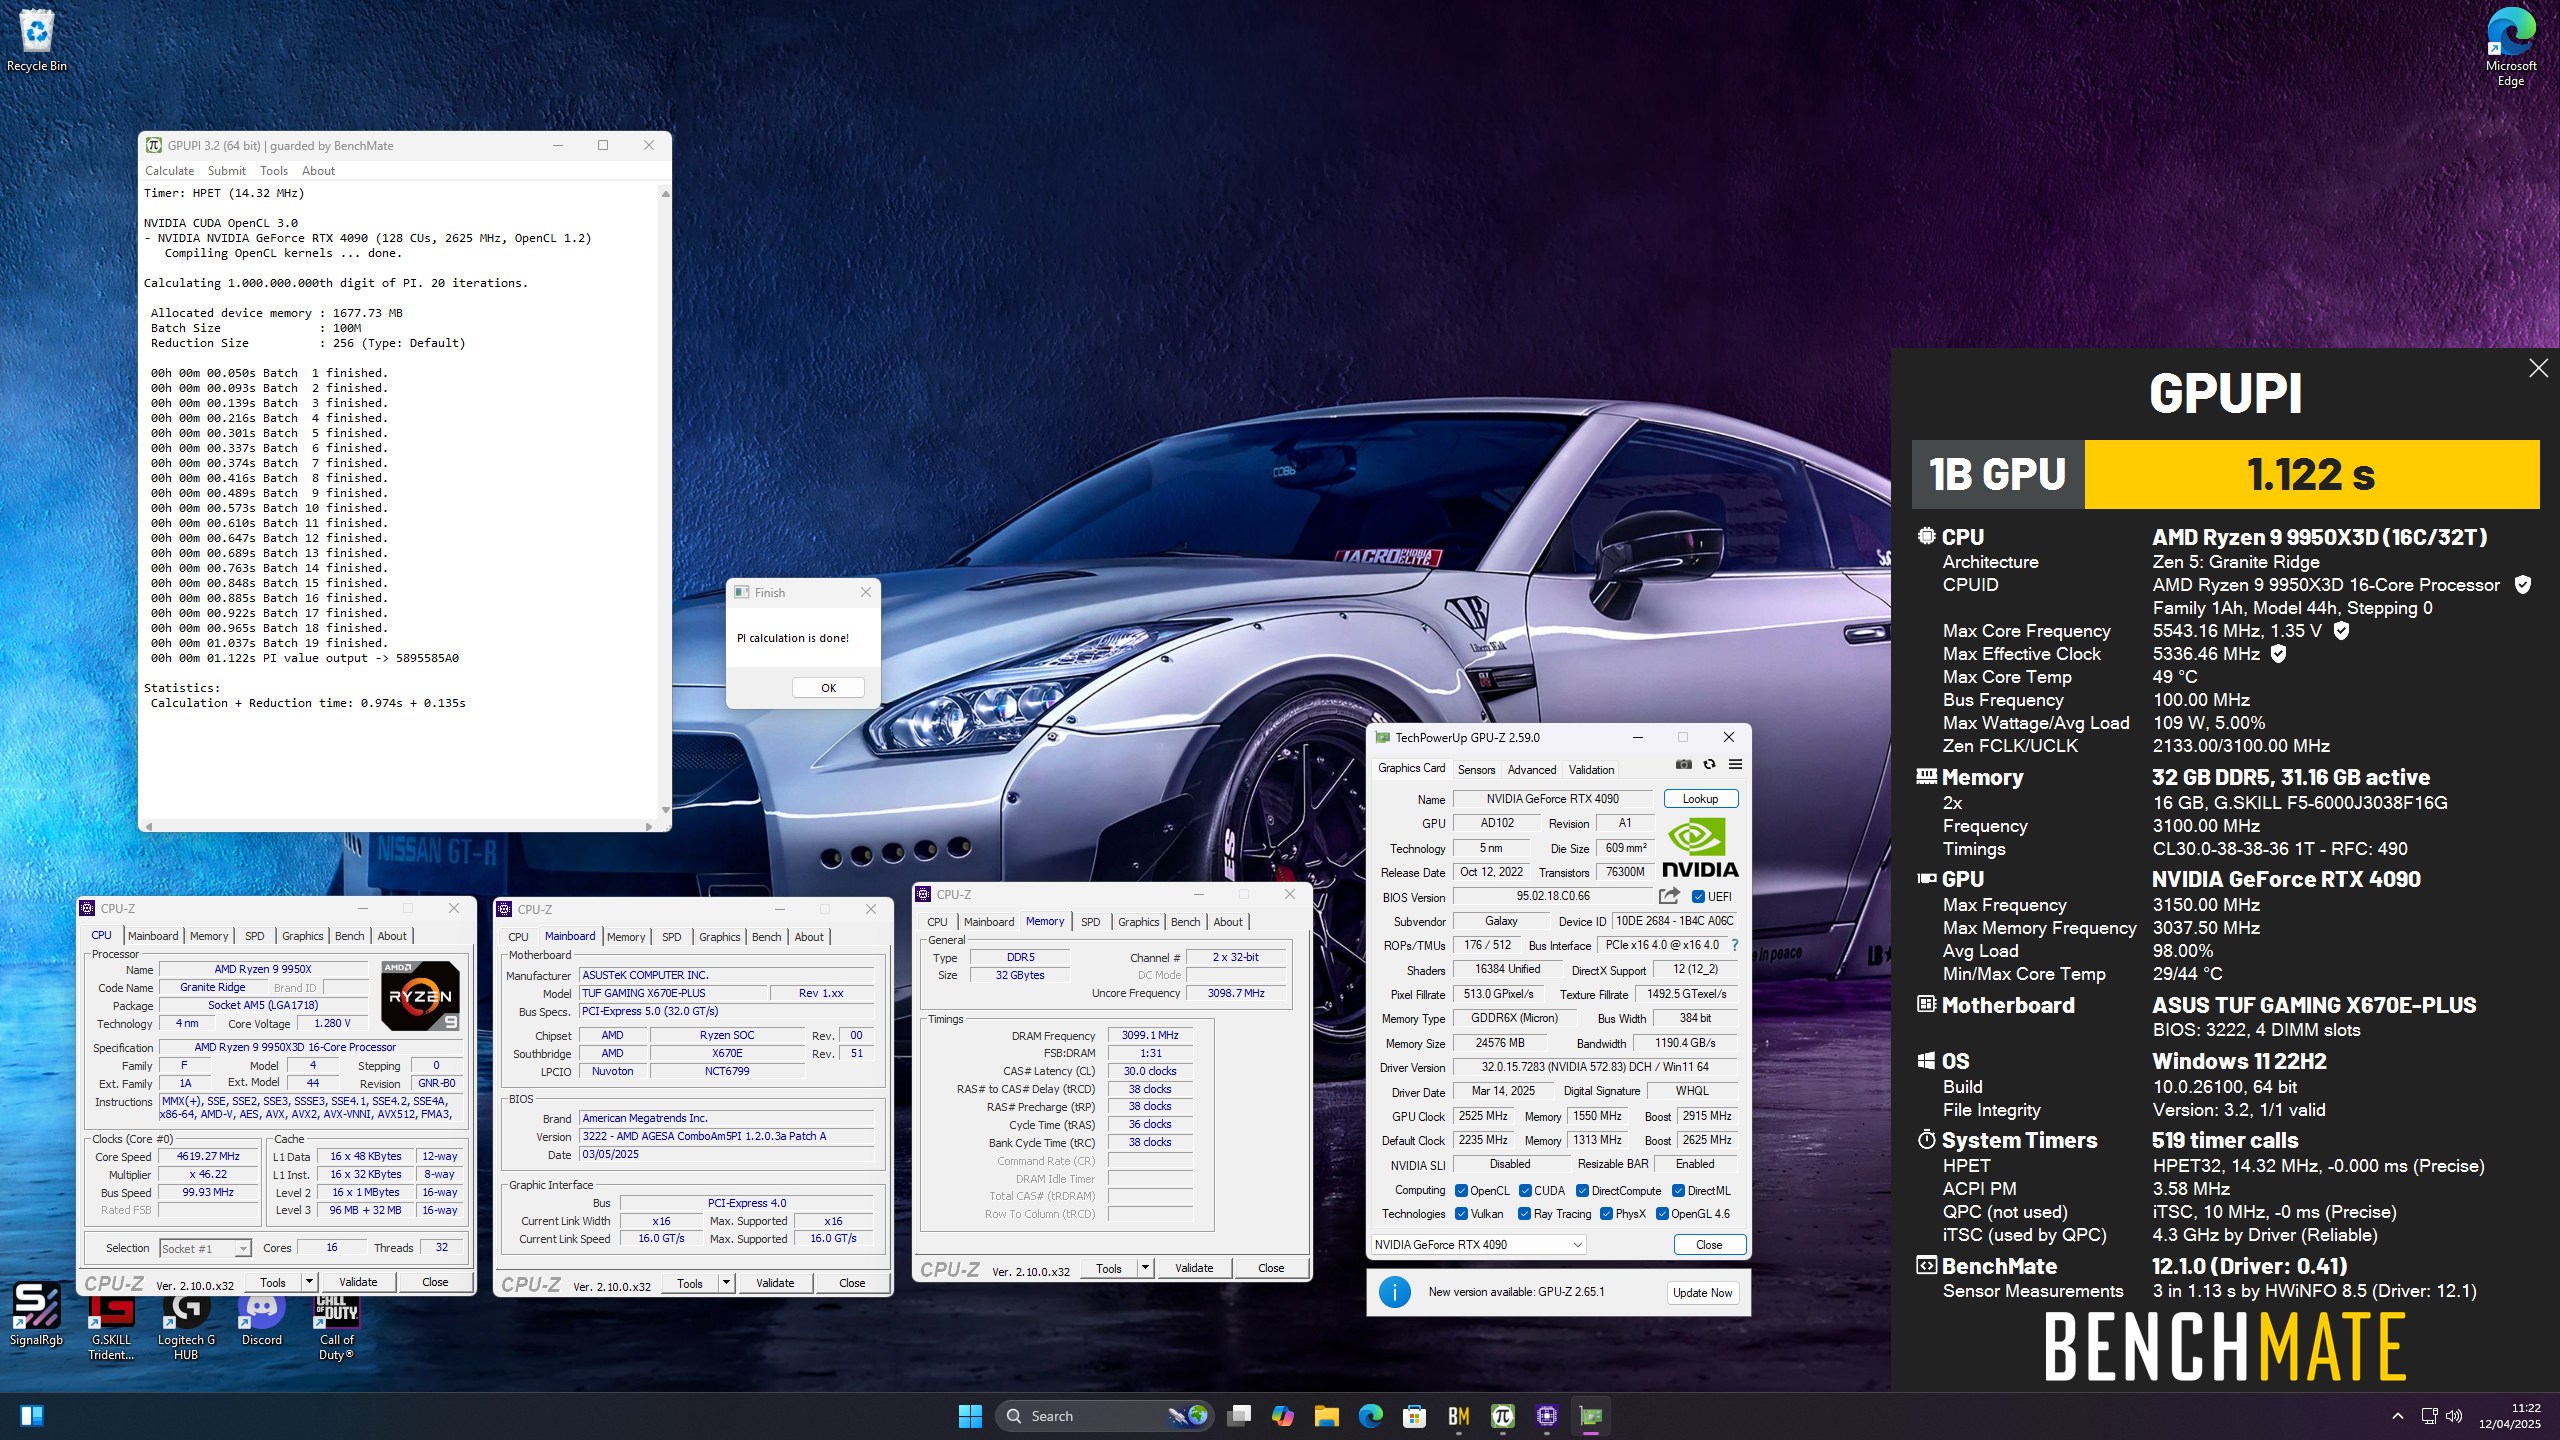Toggle the OpenGL 4.6 checkbox in GPU-Z
Screen dimensions: 2560x1440
tap(1662, 1214)
